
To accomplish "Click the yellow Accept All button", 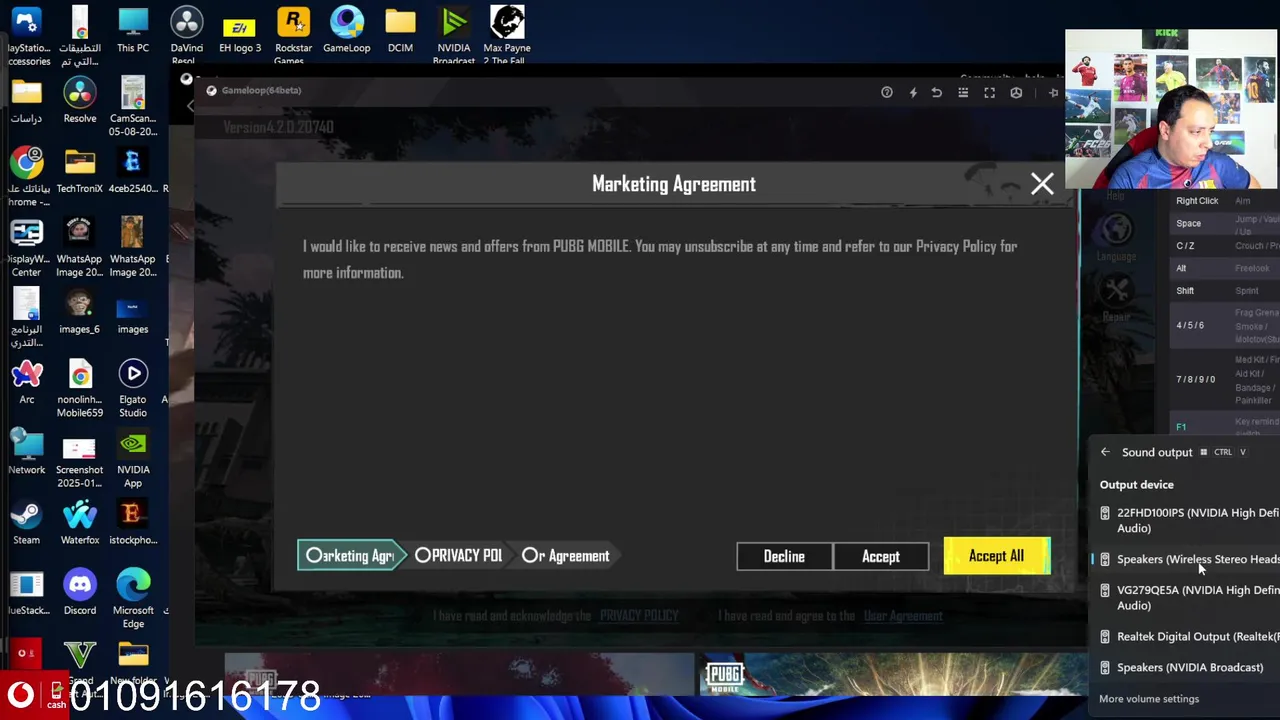I will (x=996, y=556).
